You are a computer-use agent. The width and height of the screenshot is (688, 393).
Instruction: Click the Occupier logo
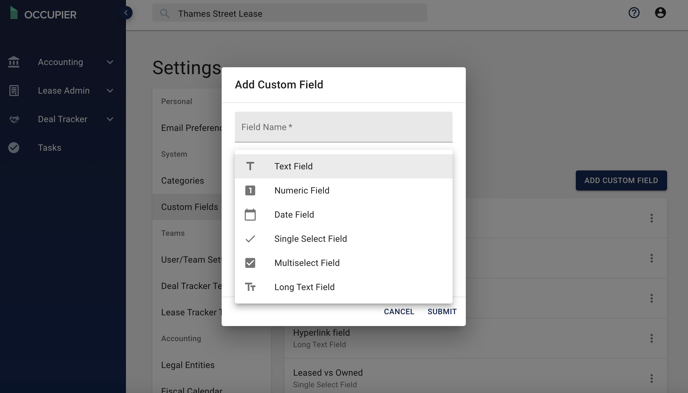[43, 14]
